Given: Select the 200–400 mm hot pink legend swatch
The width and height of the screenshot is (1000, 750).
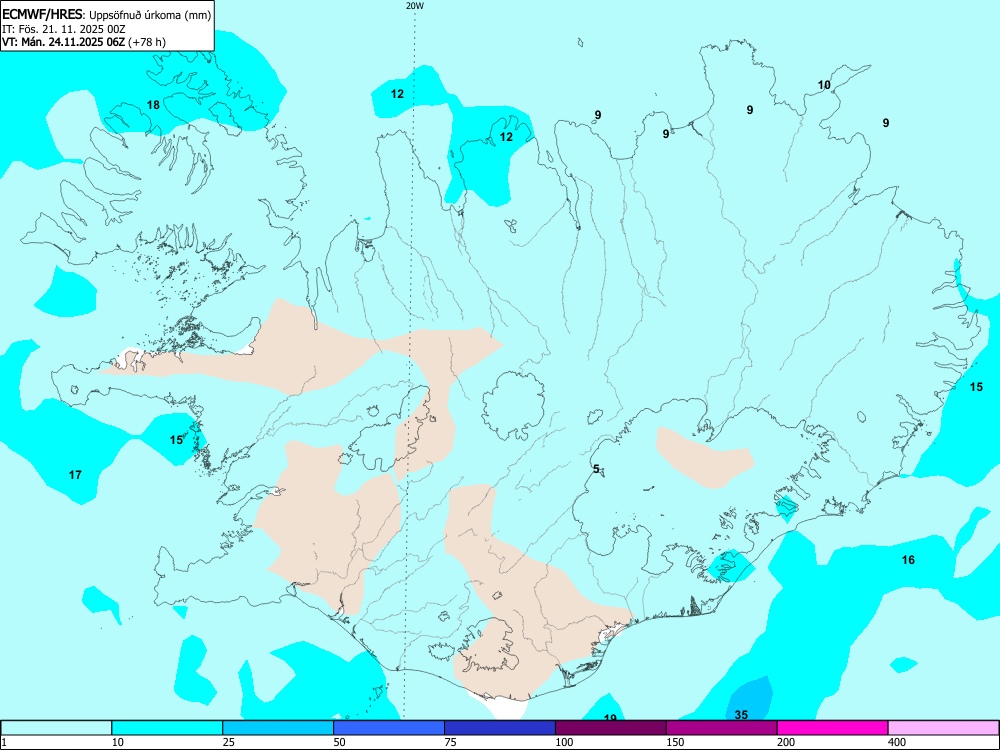Looking at the screenshot, I should pos(833,728).
